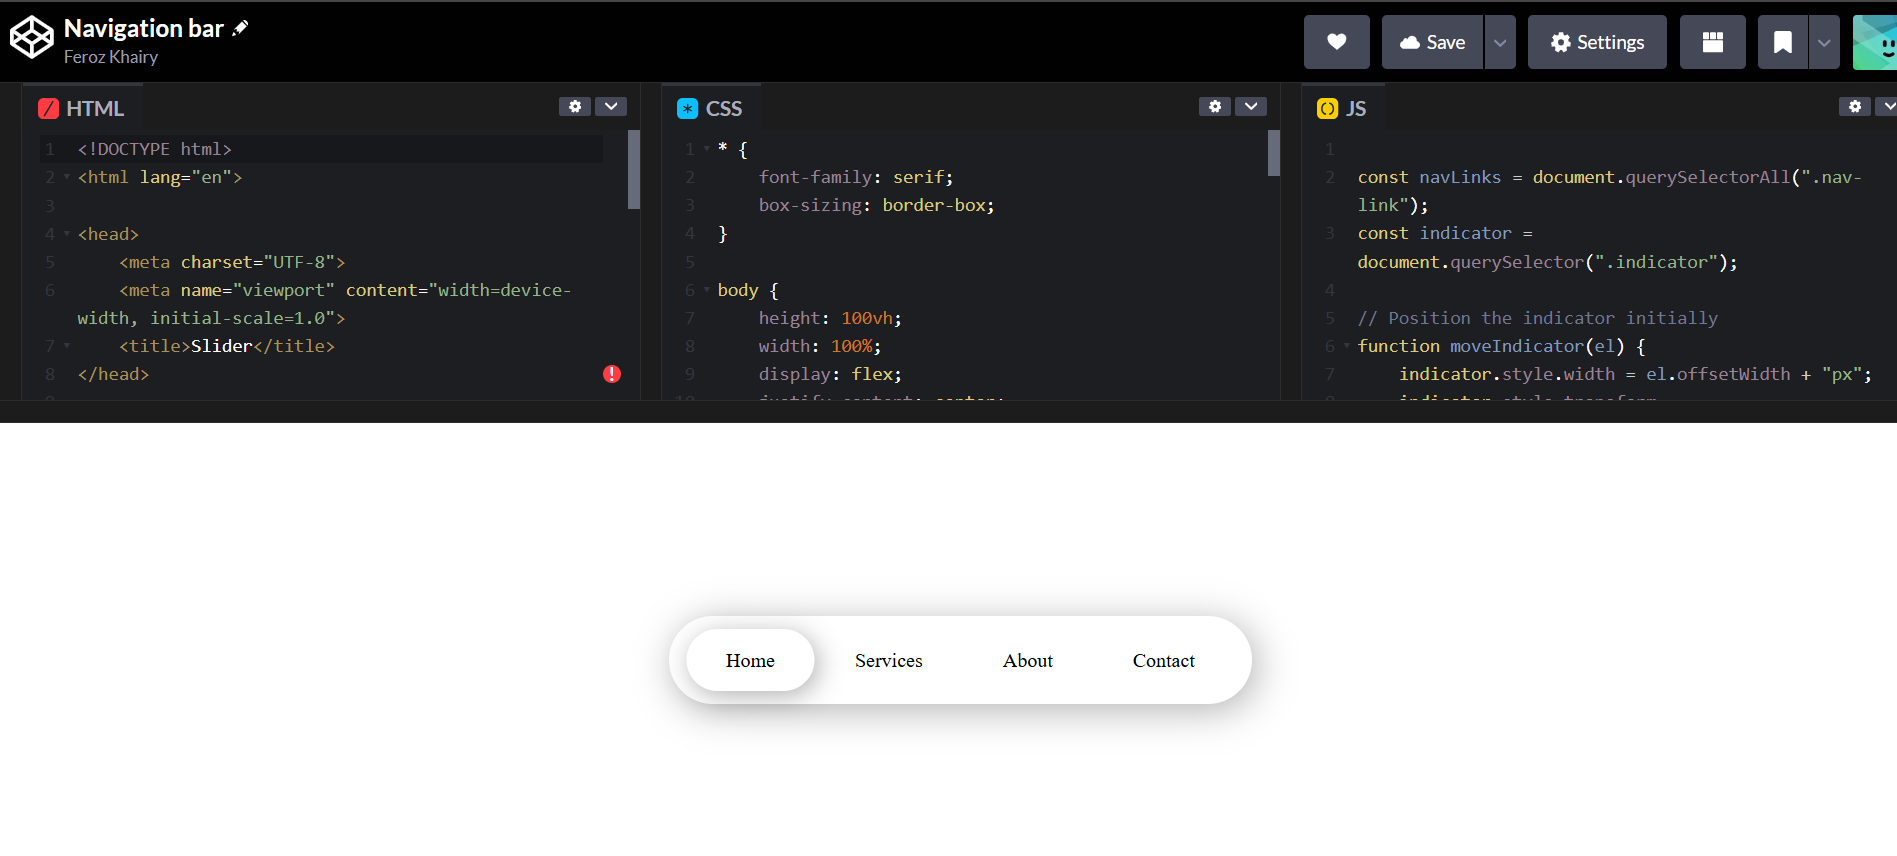Image resolution: width=1897 pixels, height=856 pixels.
Task: Expand the bookmark dropdown arrow
Action: tap(1824, 42)
